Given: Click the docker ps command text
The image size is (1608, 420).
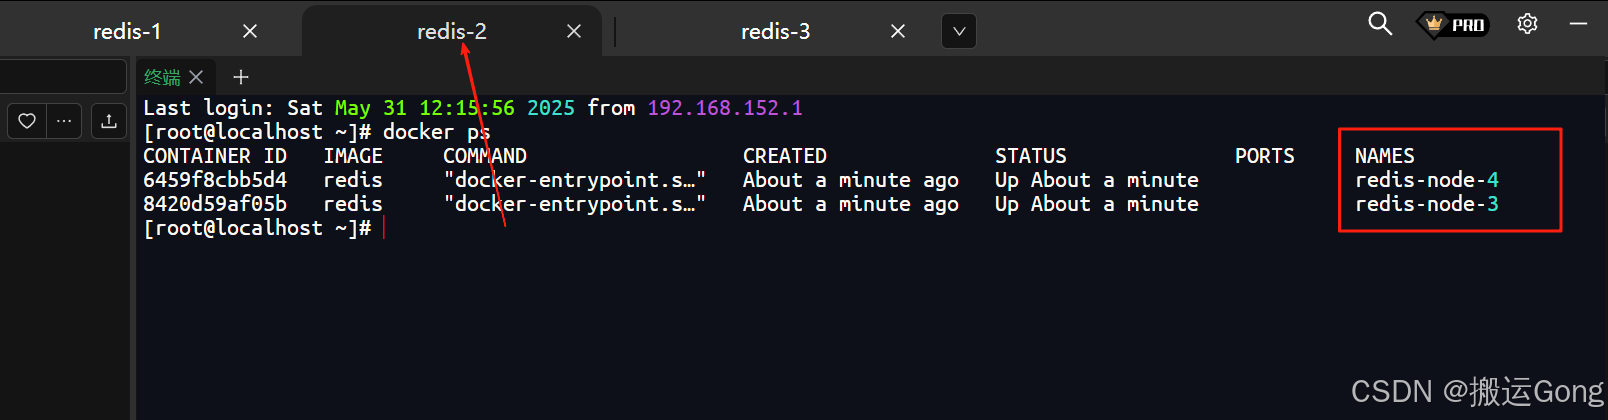Looking at the screenshot, I should coord(437,132).
